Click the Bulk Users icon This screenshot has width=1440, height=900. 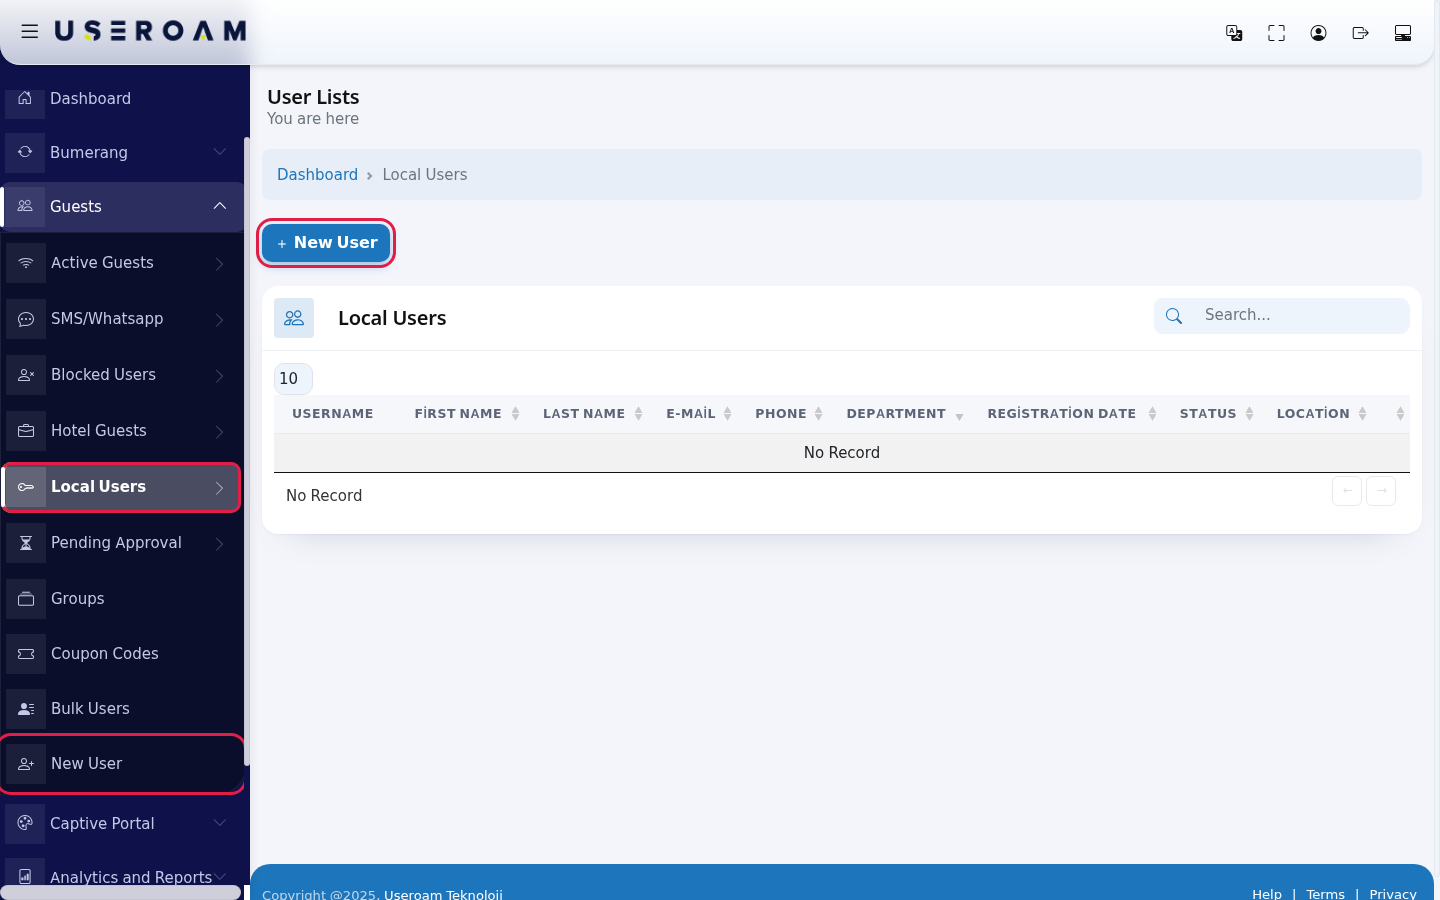coord(26,709)
